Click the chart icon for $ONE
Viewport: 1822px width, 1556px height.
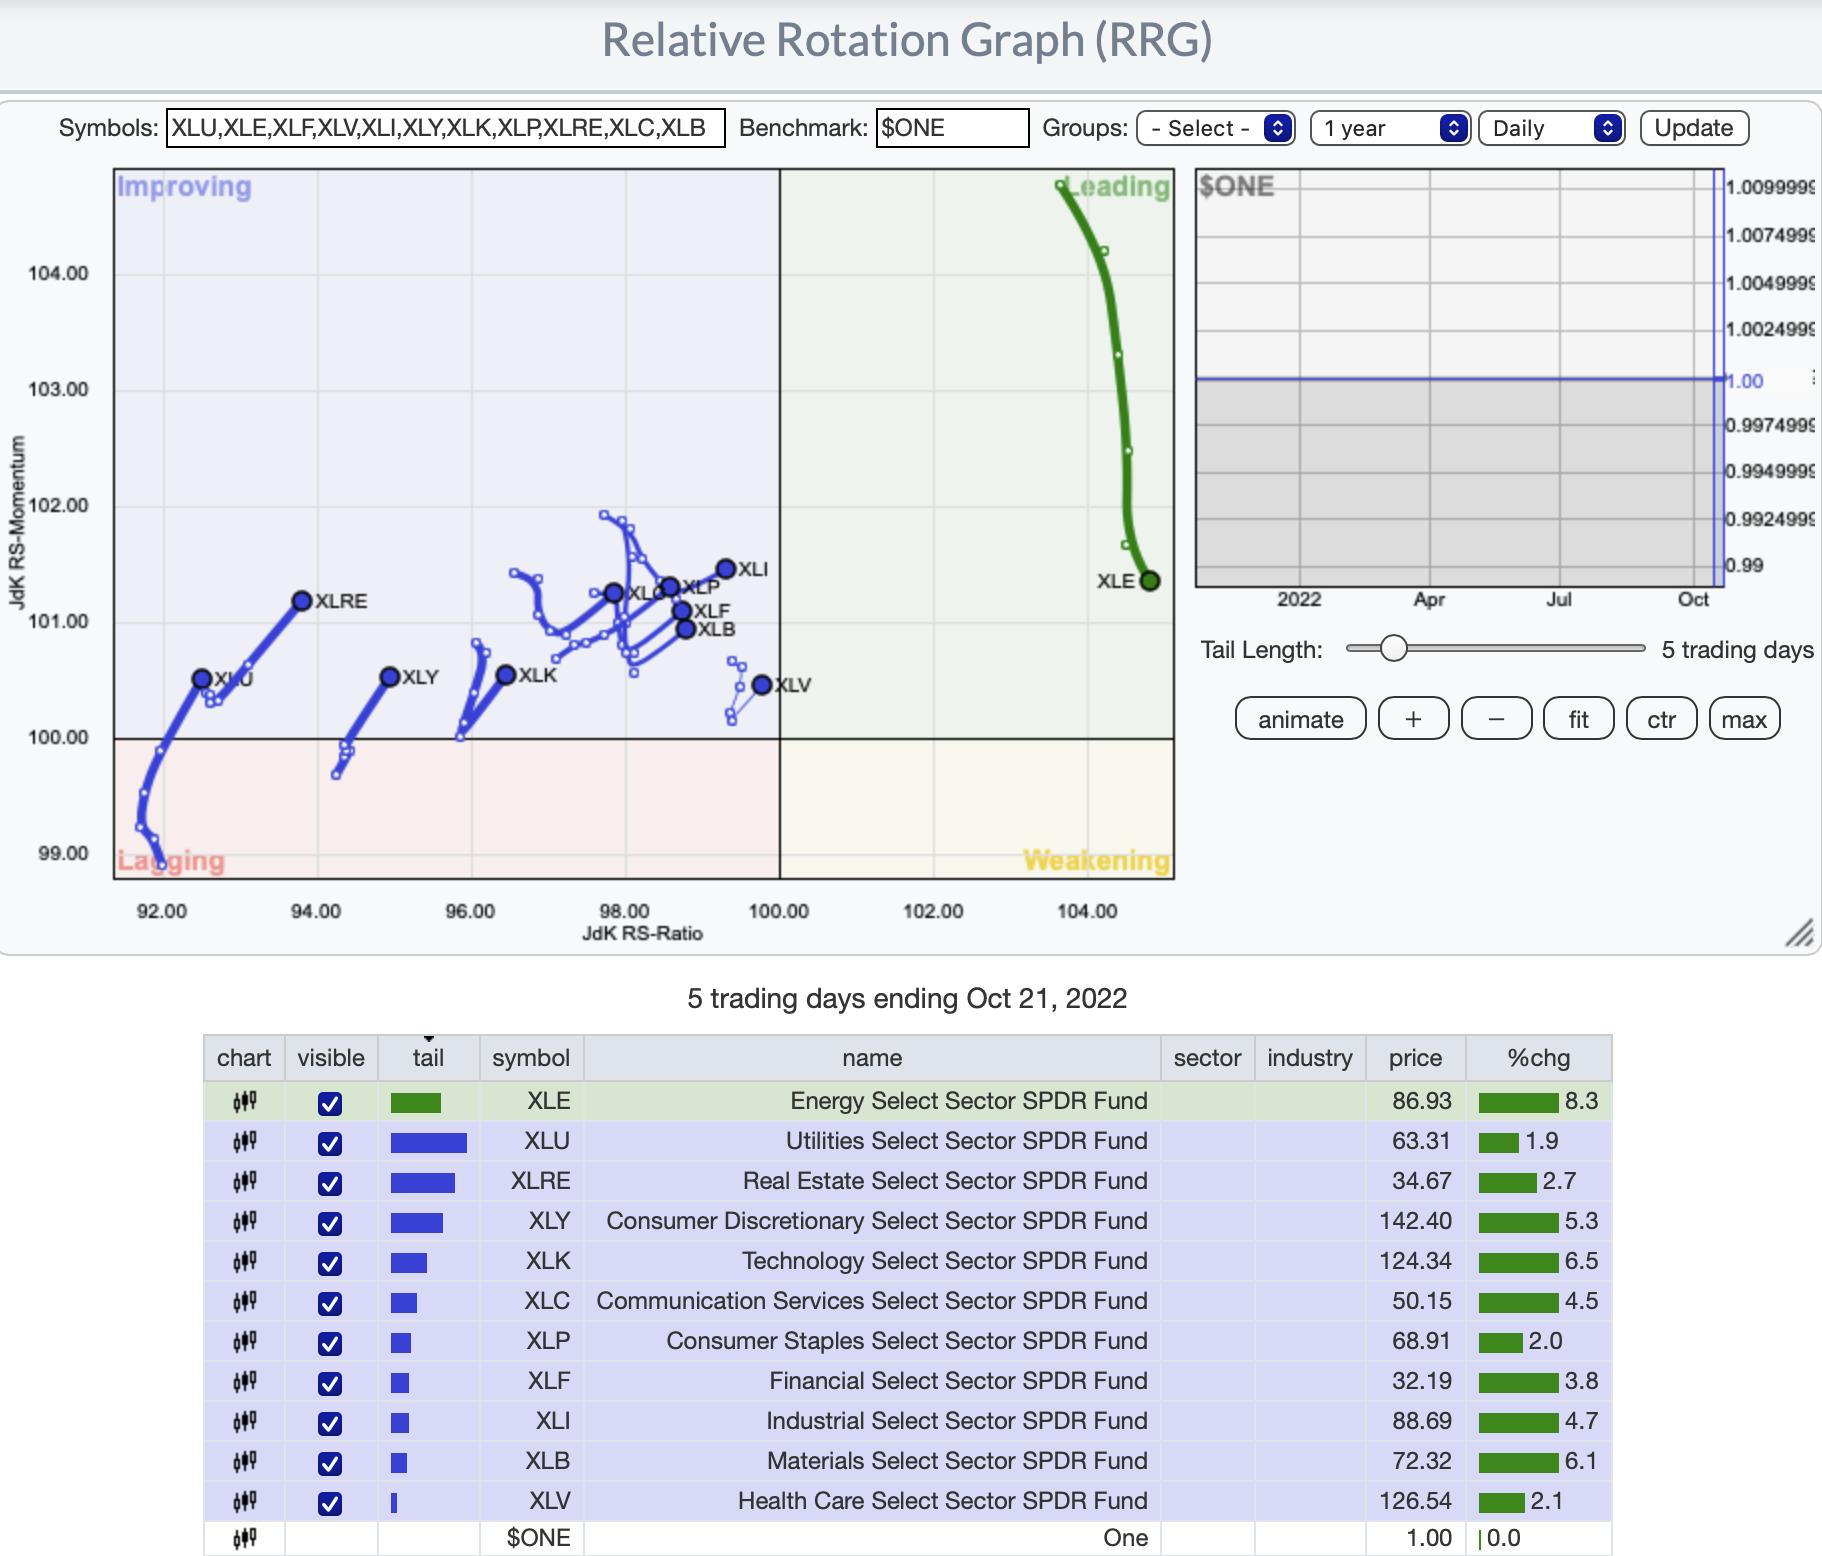tap(244, 1538)
